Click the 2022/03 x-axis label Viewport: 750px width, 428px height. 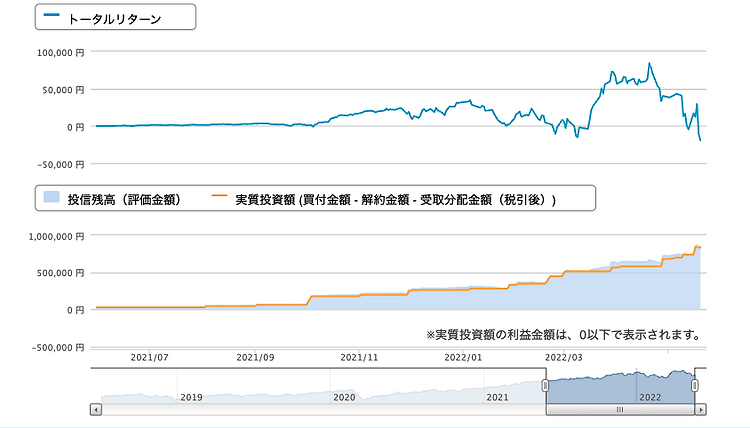pyautogui.click(x=564, y=357)
